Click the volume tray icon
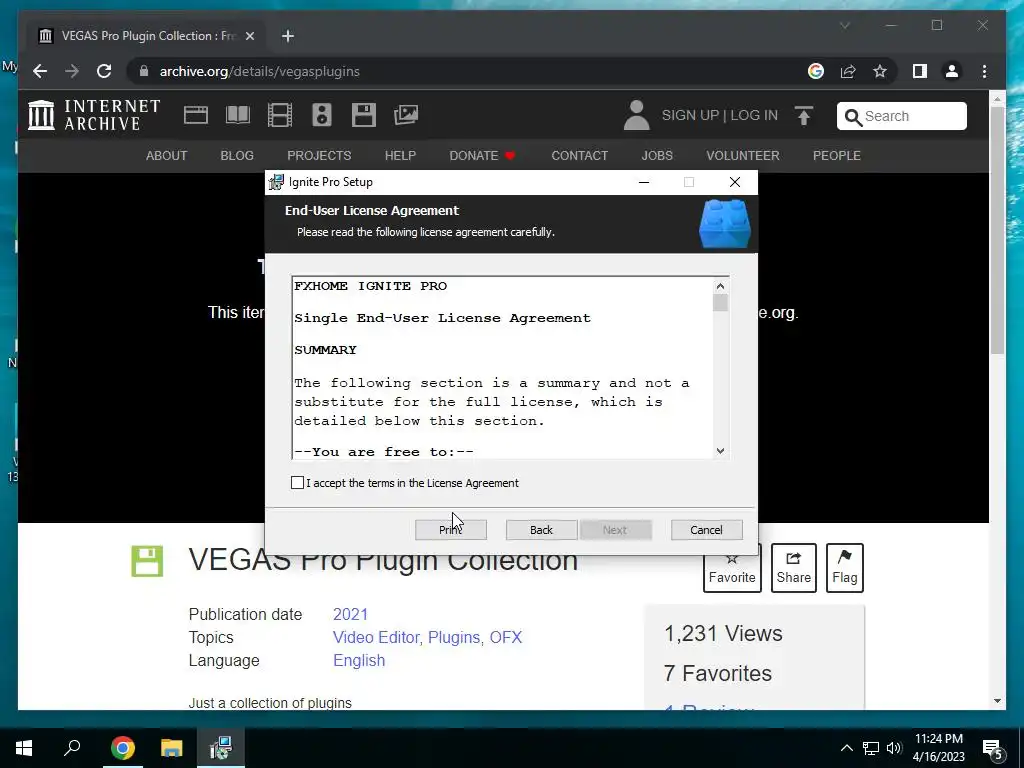The width and height of the screenshot is (1024, 768). (894, 748)
